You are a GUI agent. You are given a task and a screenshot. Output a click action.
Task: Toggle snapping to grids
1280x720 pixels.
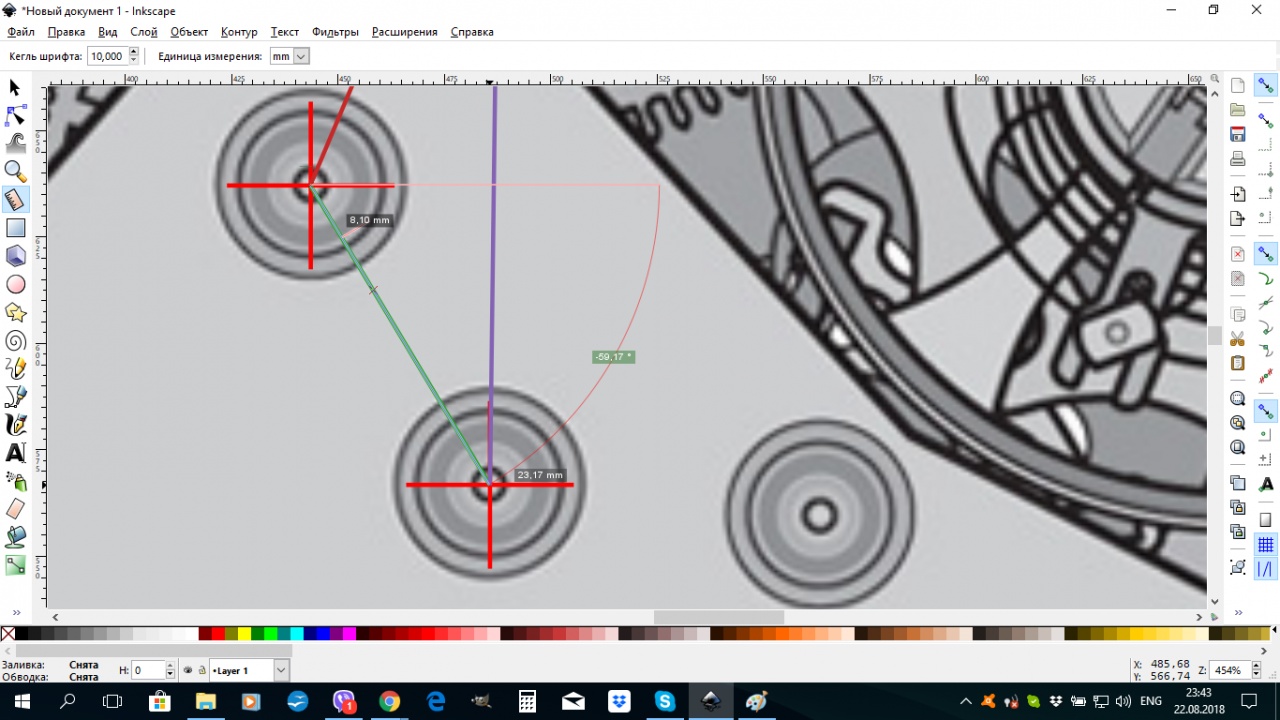[x=1266, y=545]
